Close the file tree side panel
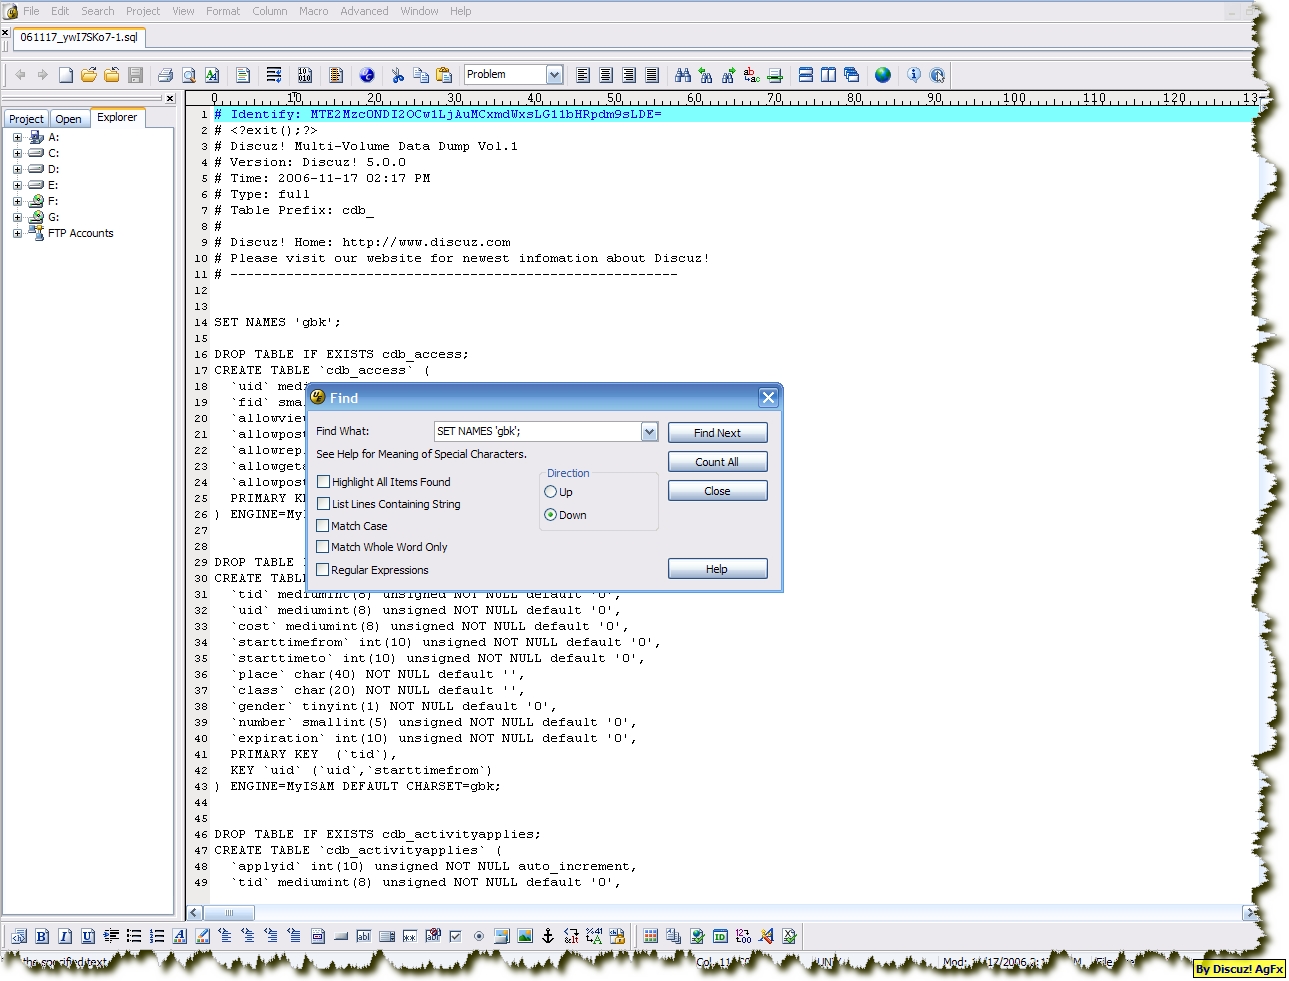The height and width of the screenshot is (981, 1289). [x=170, y=98]
